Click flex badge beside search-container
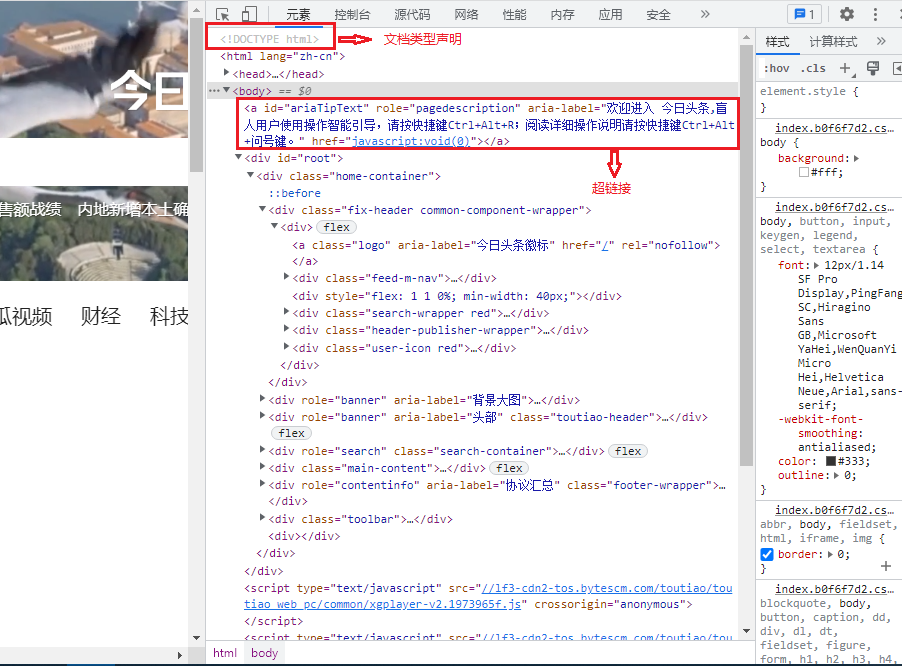 [x=628, y=451]
